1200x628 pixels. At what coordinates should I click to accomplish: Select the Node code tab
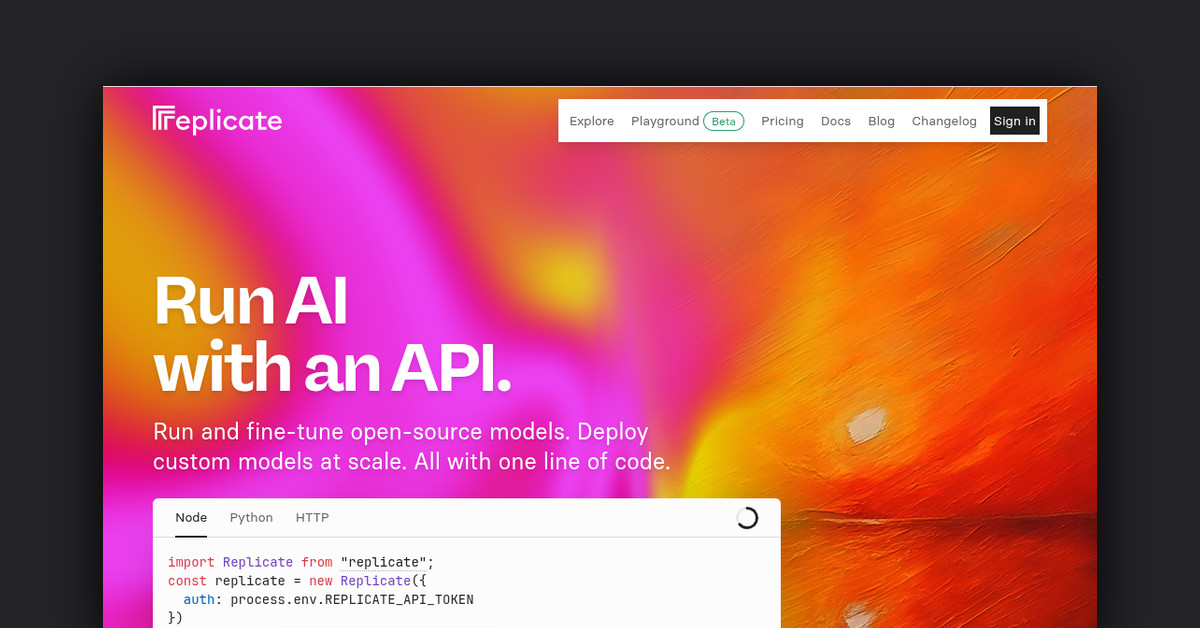(x=191, y=517)
